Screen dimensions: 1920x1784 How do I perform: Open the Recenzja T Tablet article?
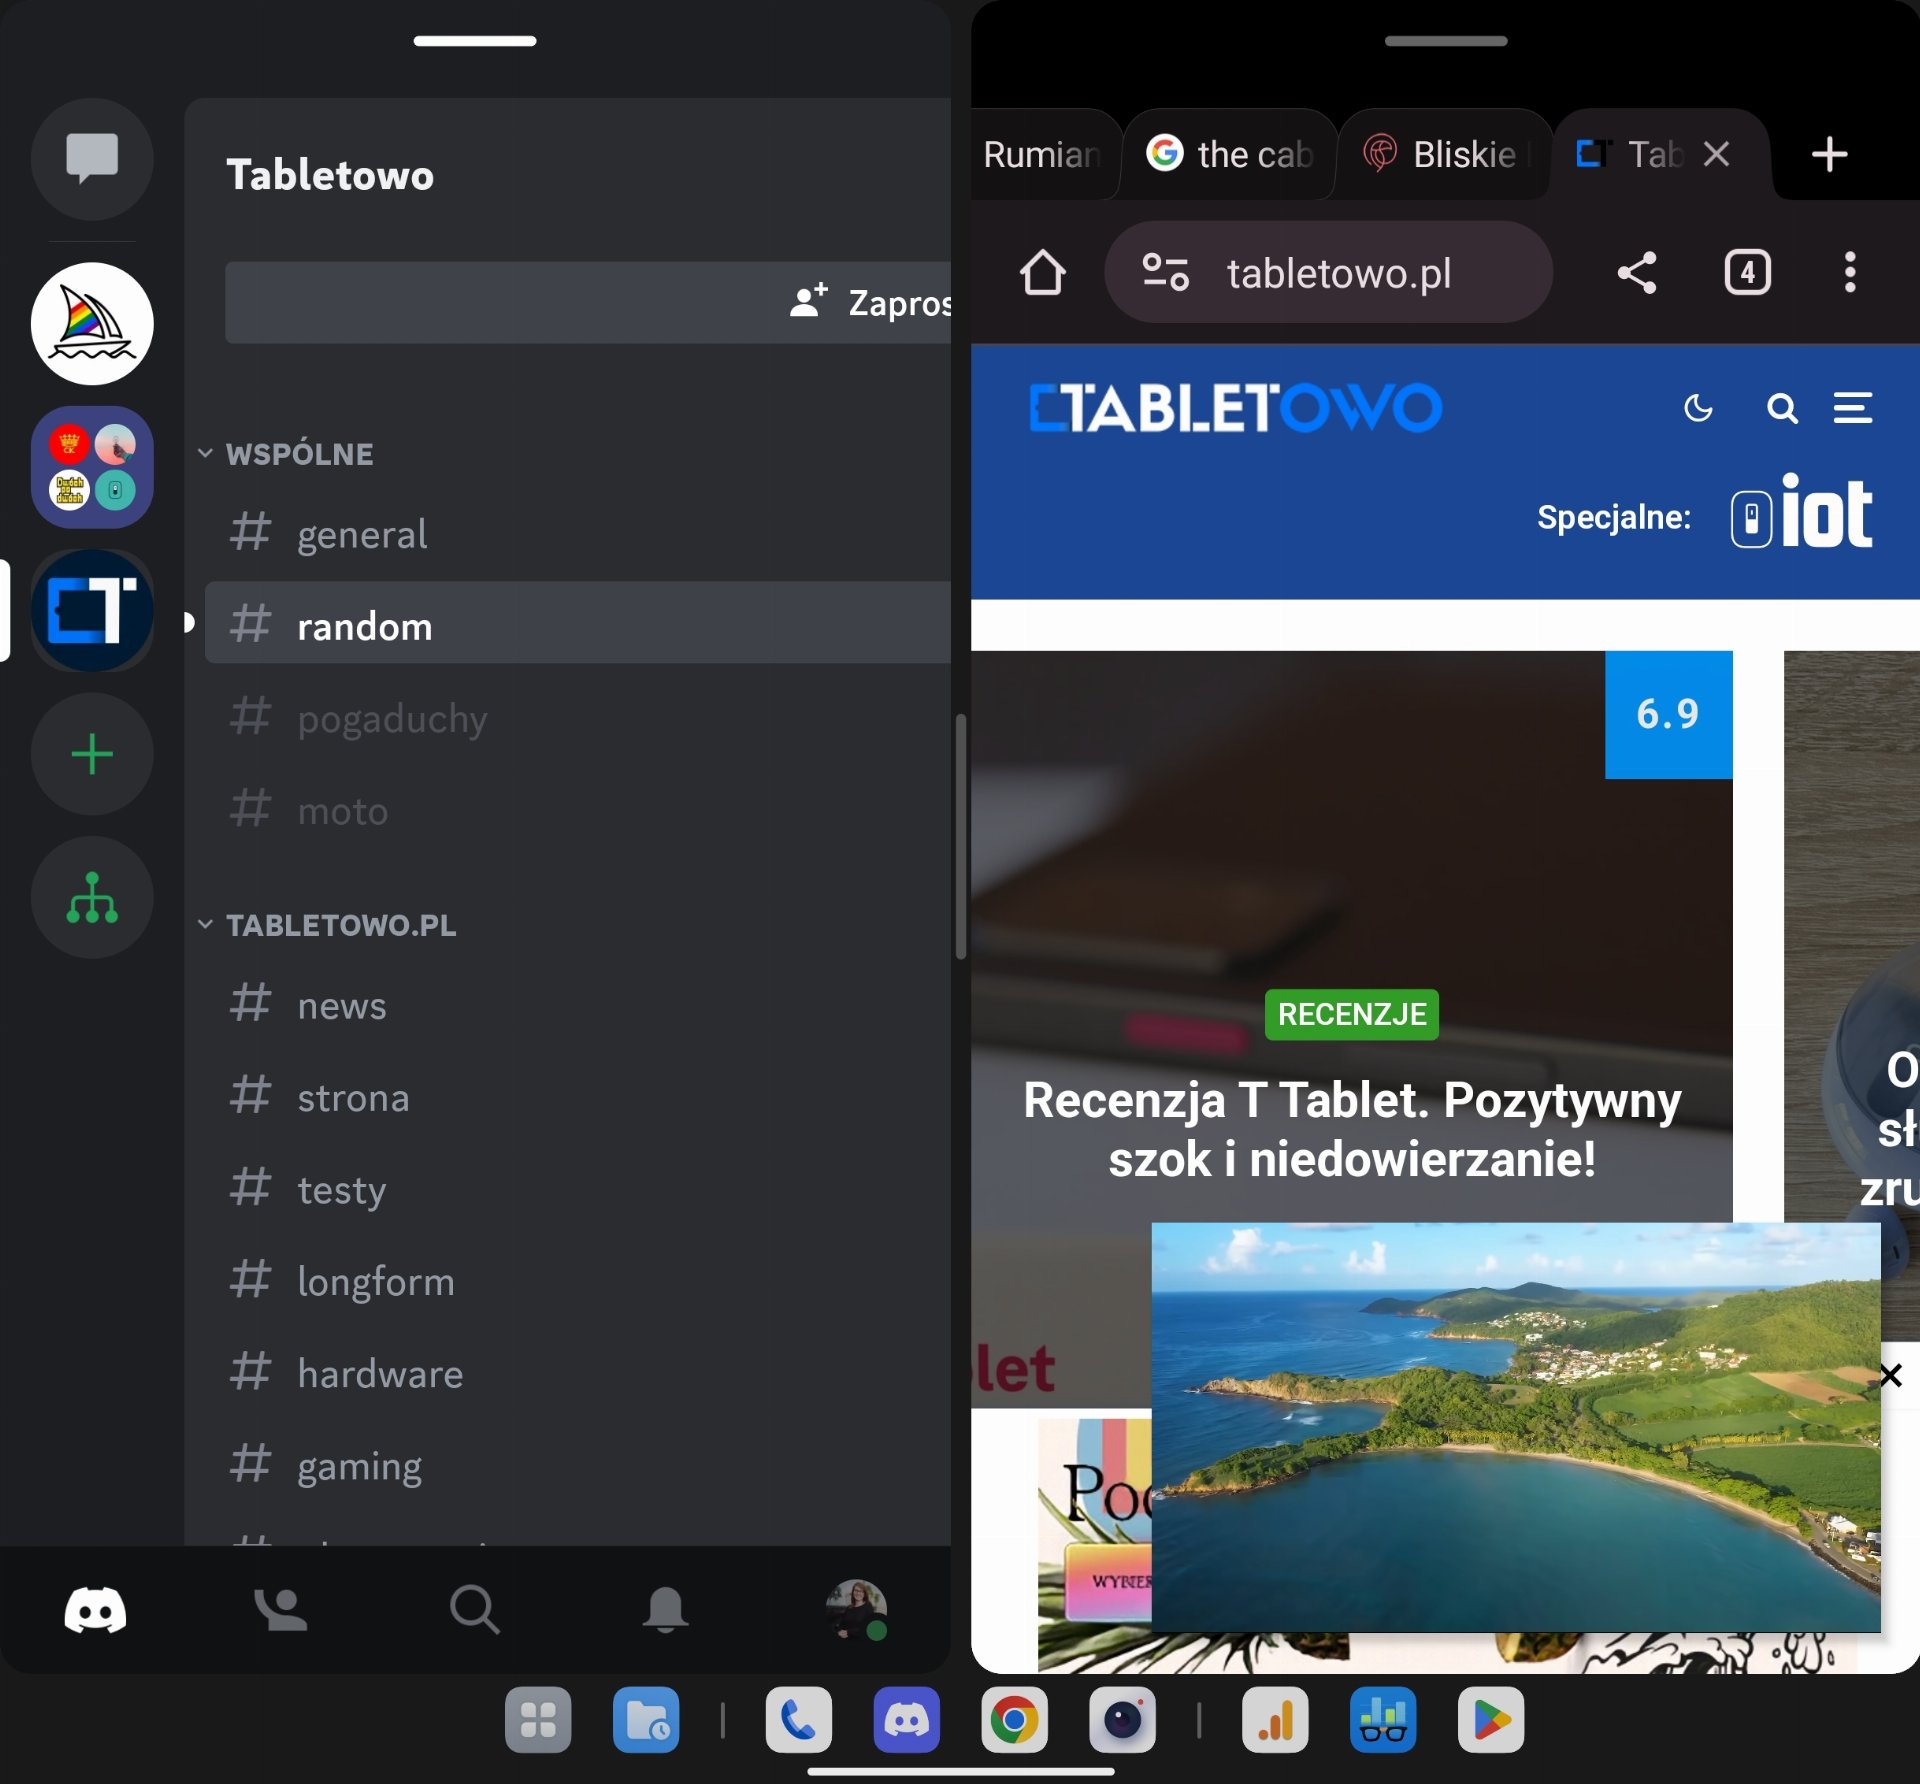pos(1351,1129)
